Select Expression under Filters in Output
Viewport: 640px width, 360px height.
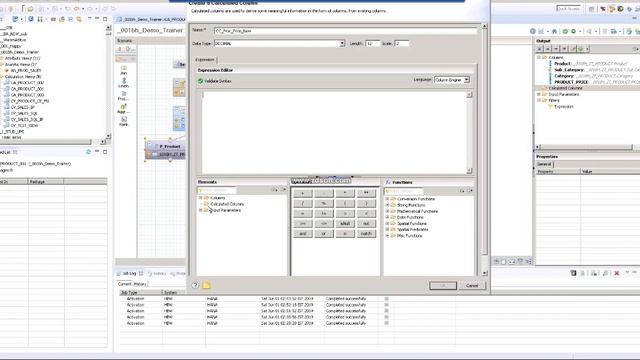[x=563, y=107]
